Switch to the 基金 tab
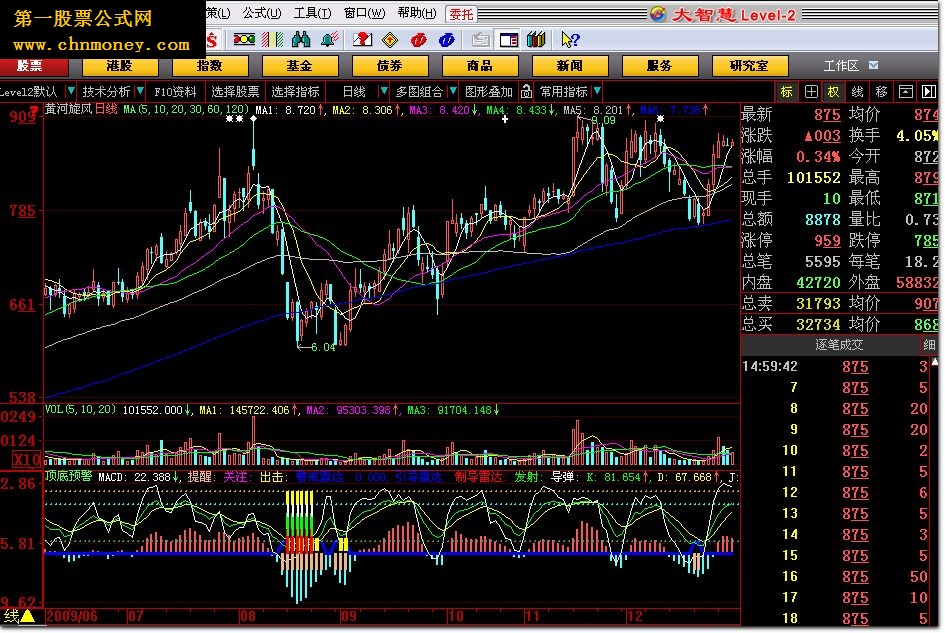This screenshot has width=945, height=633. click(x=300, y=65)
